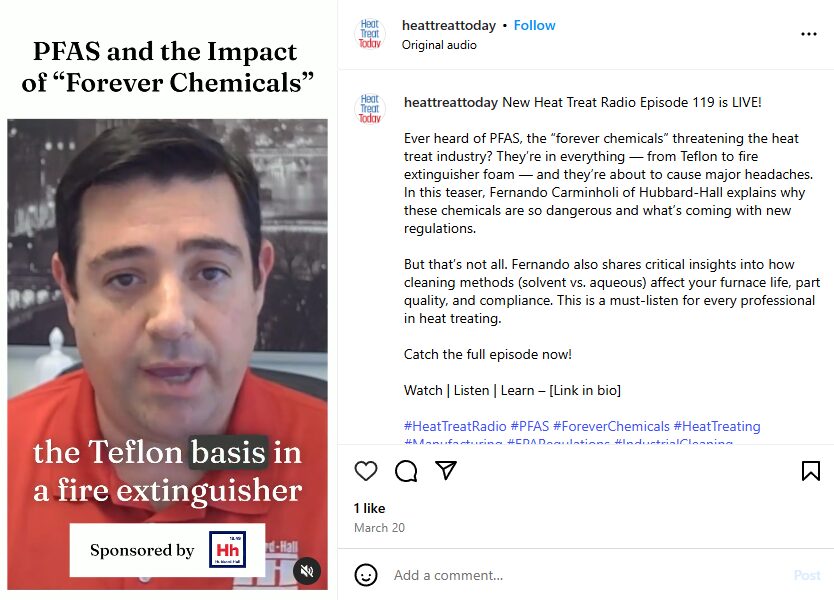Click the #ForeverChemicals hashtag

click(611, 426)
